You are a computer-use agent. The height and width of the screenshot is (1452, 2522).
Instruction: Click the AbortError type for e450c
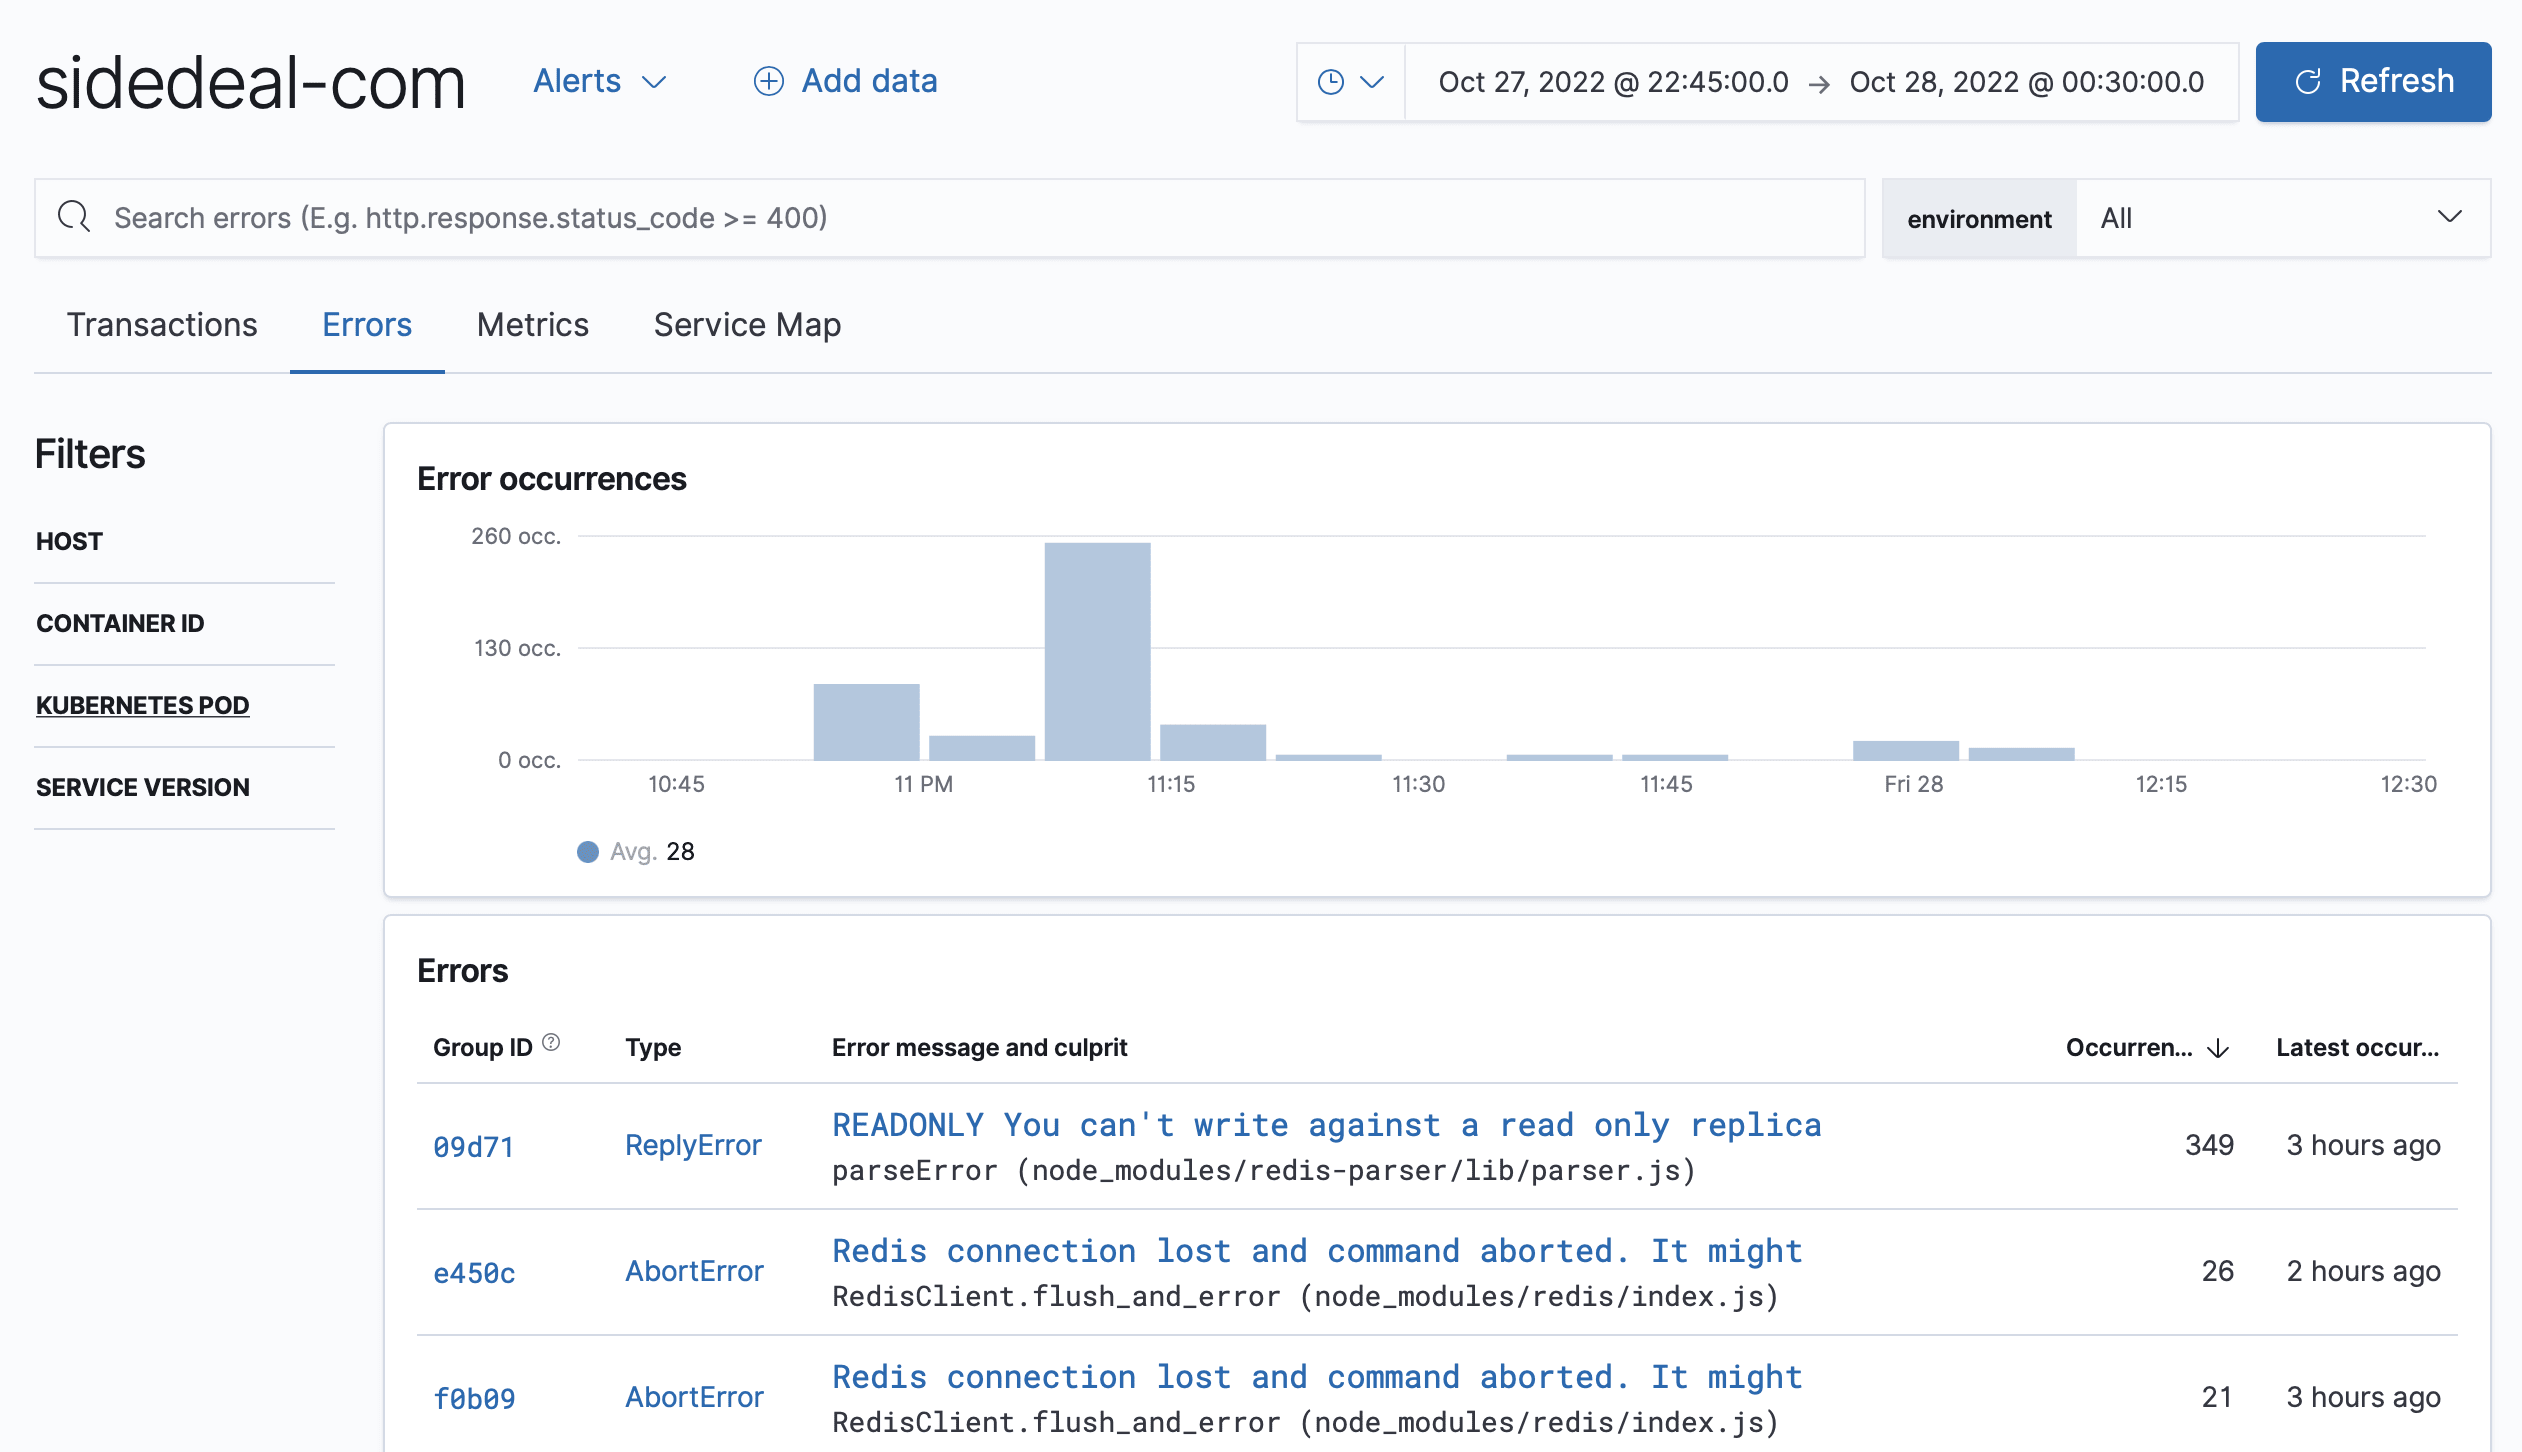click(x=694, y=1271)
